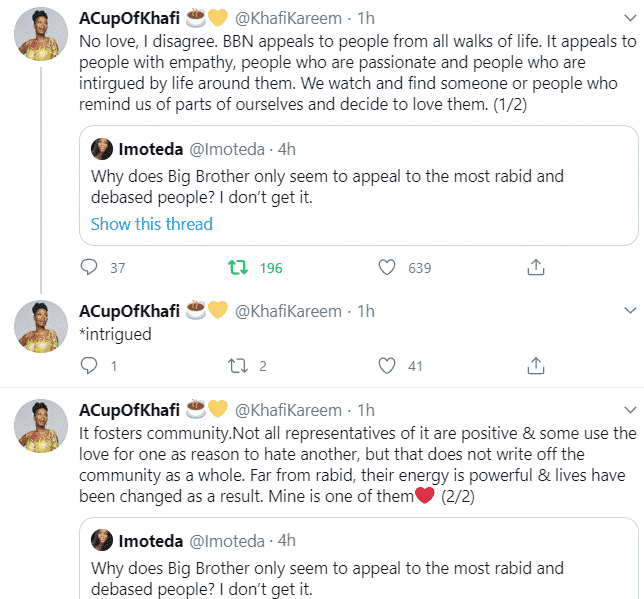Open more options on the '*intrigued' tweet
This screenshot has width=644, height=599.
[x=627, y=311]
